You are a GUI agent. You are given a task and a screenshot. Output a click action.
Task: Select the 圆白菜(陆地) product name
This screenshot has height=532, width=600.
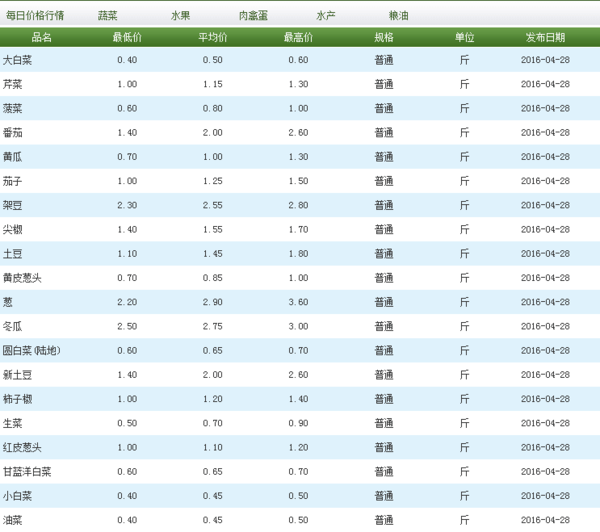click(x=31, y=350)
